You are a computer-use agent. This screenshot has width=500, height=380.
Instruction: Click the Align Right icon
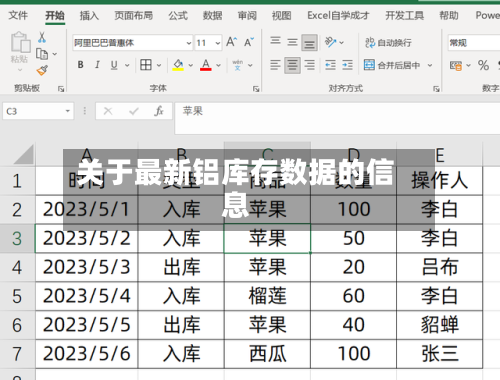pos(309,65)
